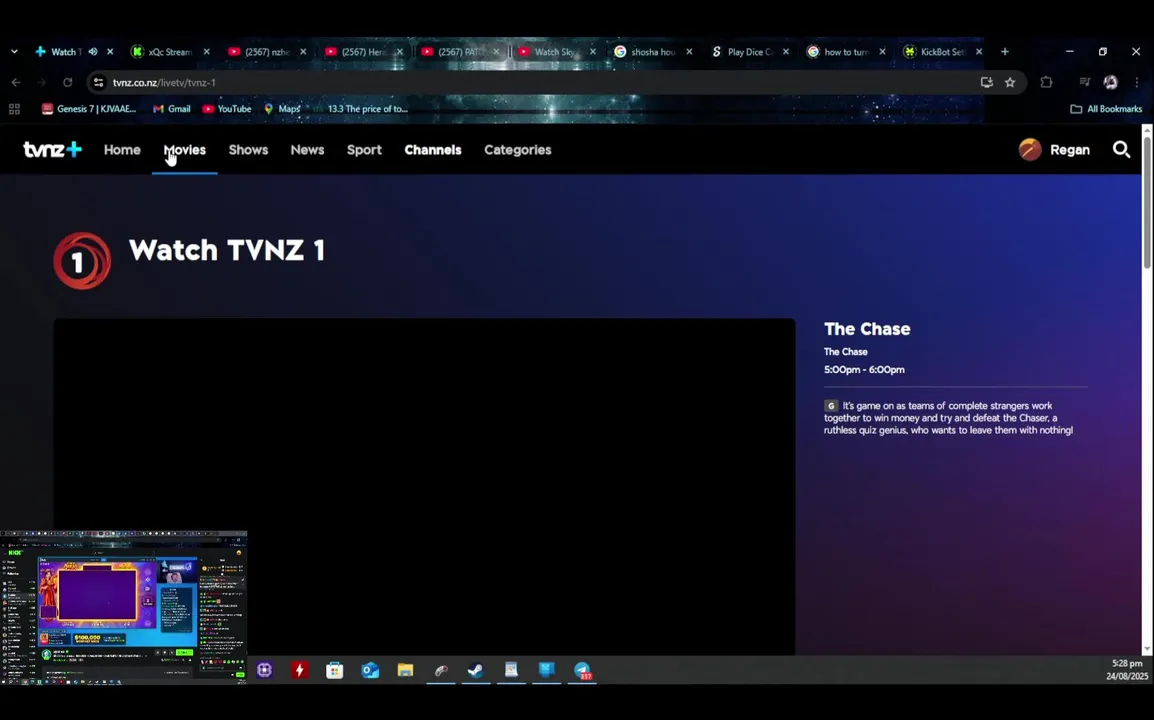Open the Sport section
The width and height of the screenshot is (1154, 720).
364,150
